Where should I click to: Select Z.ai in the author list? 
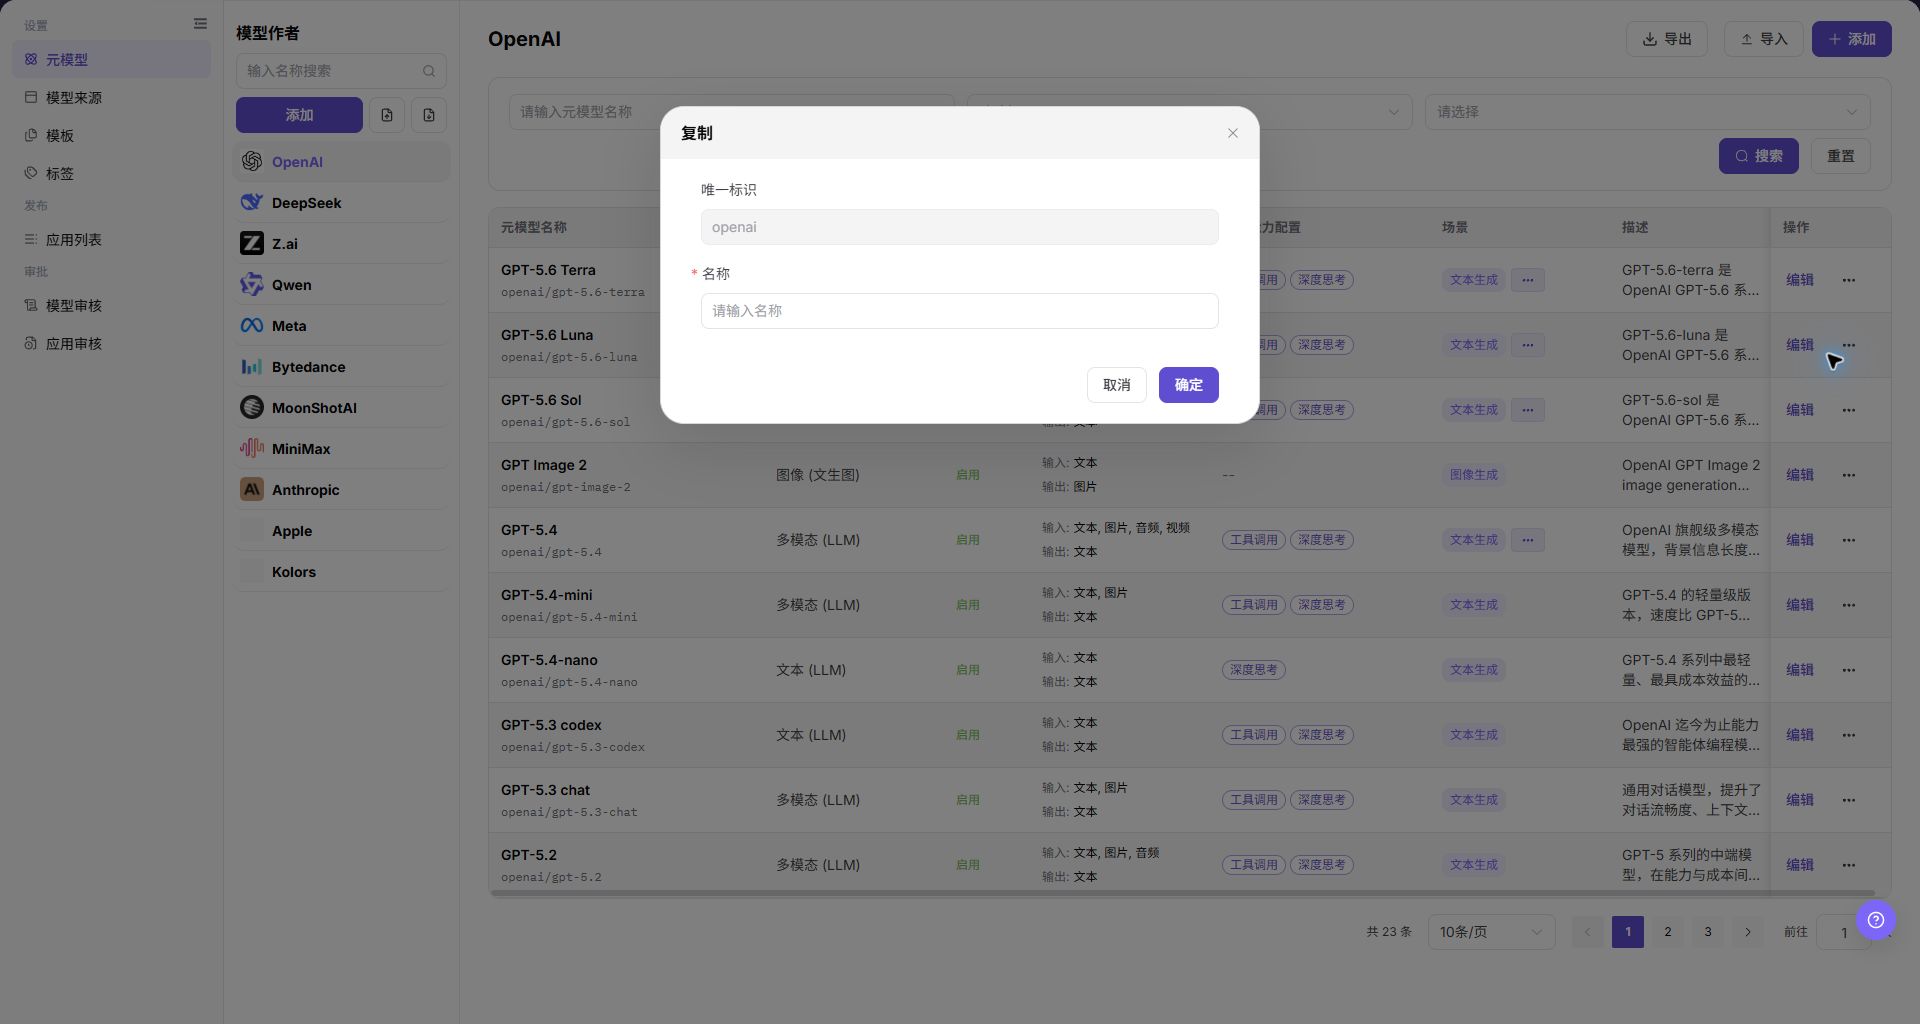point(342,244)
